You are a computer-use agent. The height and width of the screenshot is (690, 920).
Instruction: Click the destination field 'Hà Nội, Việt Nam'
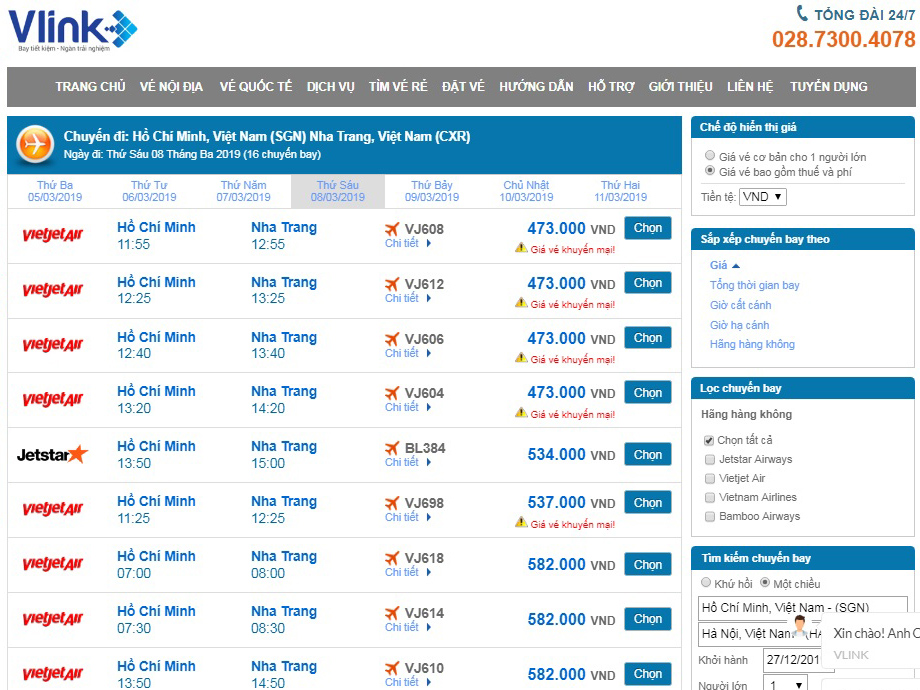[760, 634]
